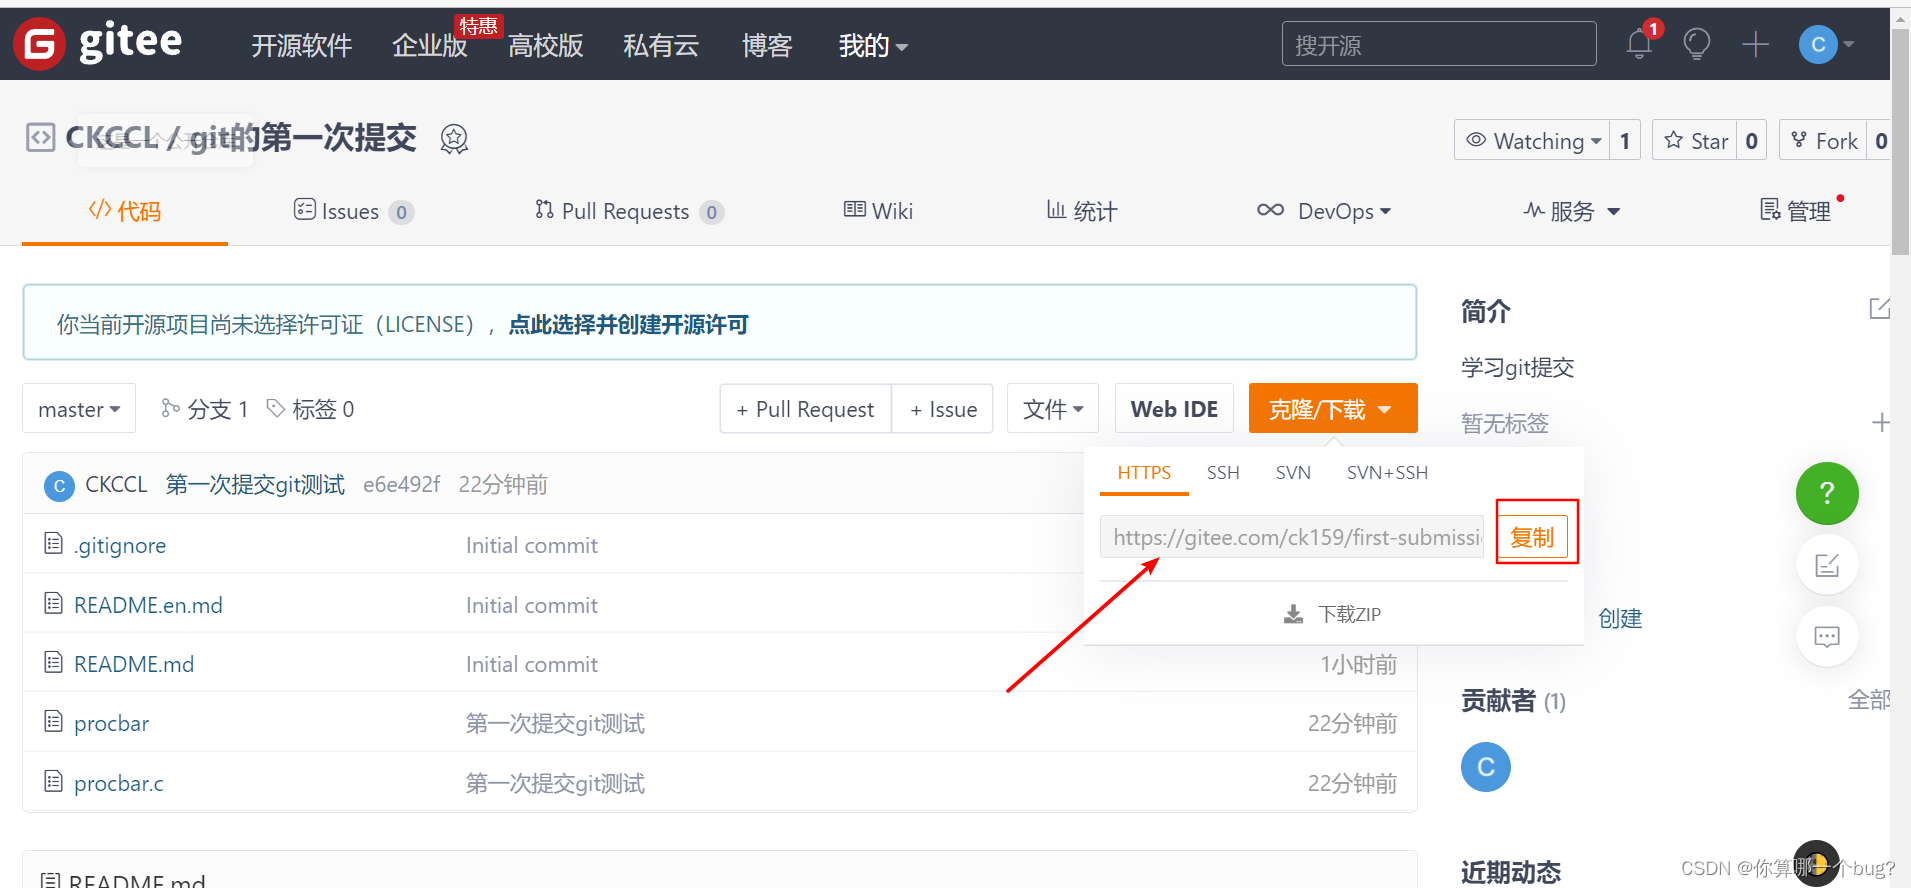Click the repository badge icon beside title
This screenshot has width=1911, height=888.
[454, 139]
